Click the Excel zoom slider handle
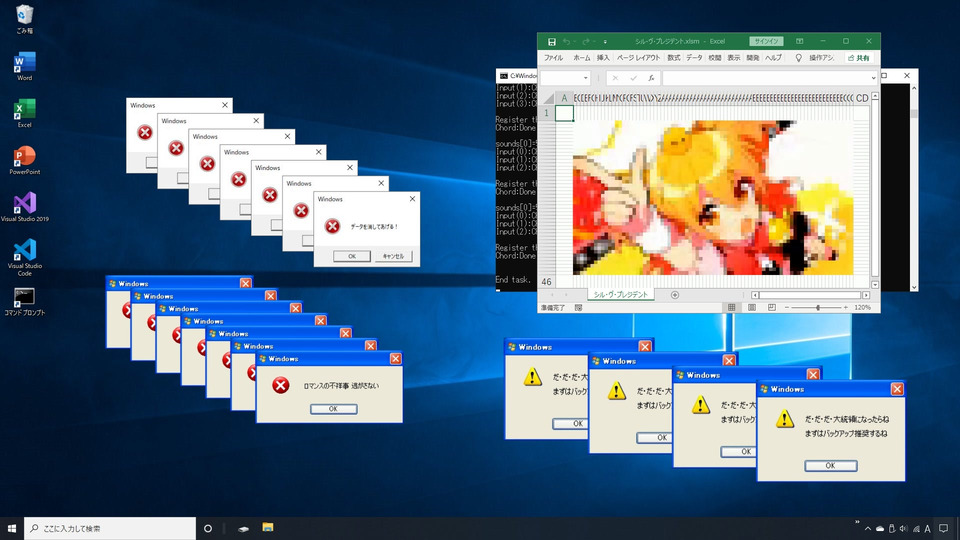Screen dimensions: 960x540 tap(818, 308)
